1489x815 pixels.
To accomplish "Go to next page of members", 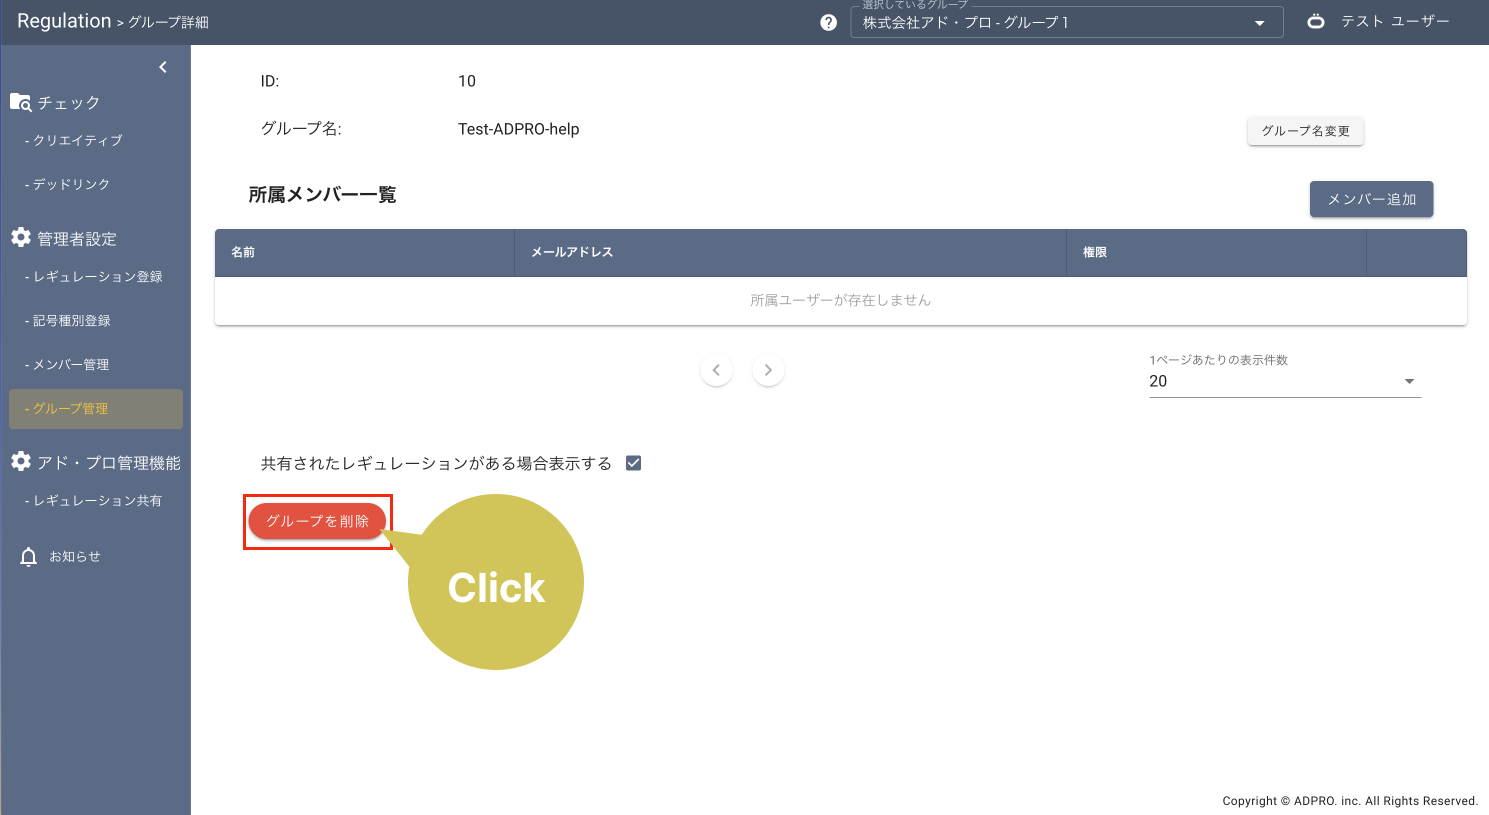I will coord(768,370).
